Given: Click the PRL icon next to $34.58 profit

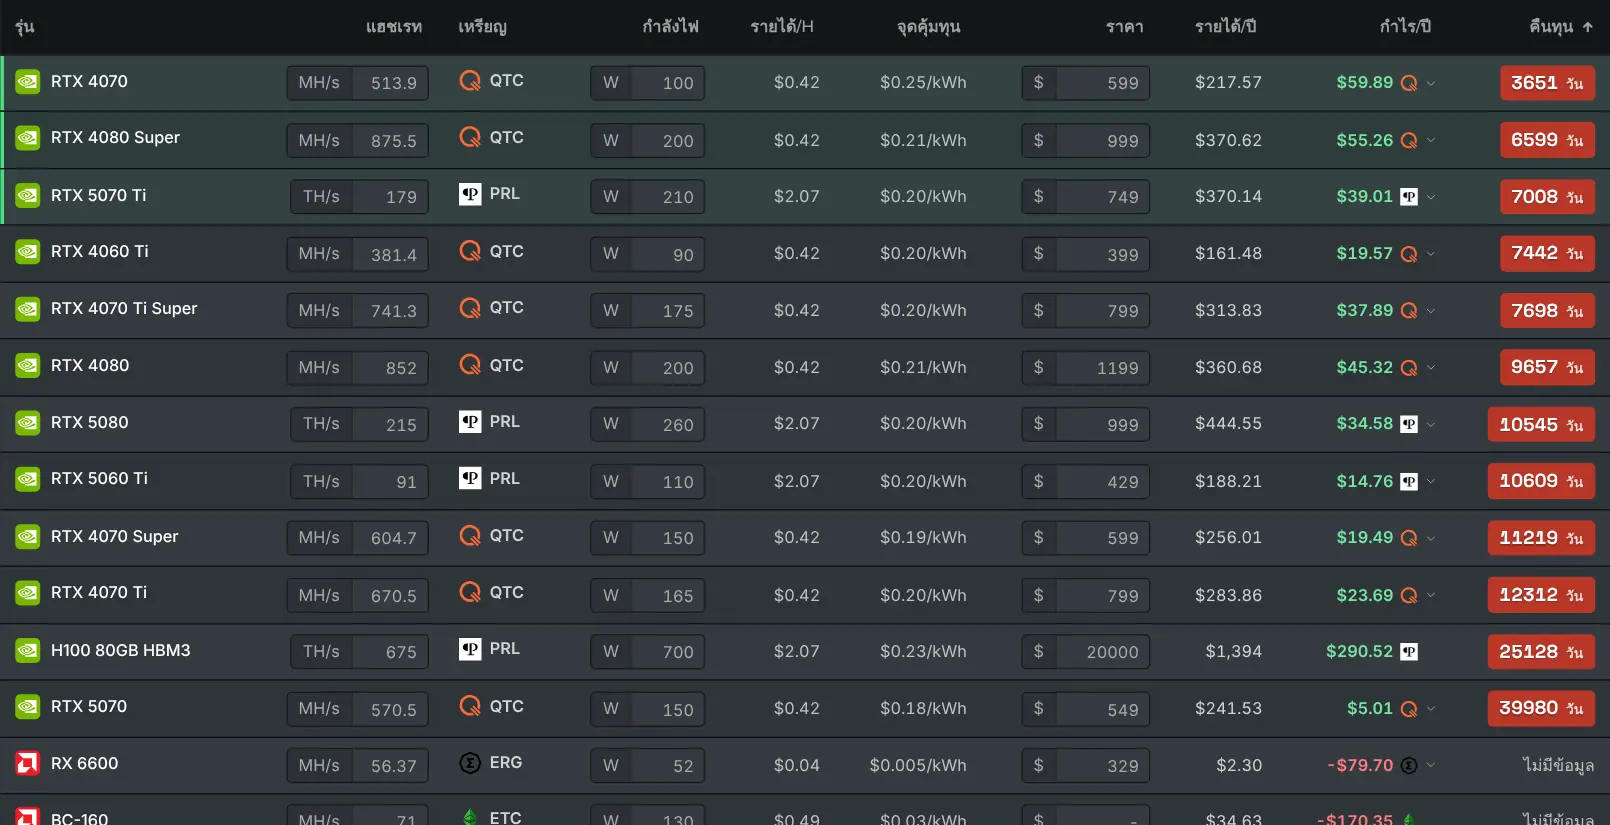Looking at the screenshot, I should point(1409,424).
